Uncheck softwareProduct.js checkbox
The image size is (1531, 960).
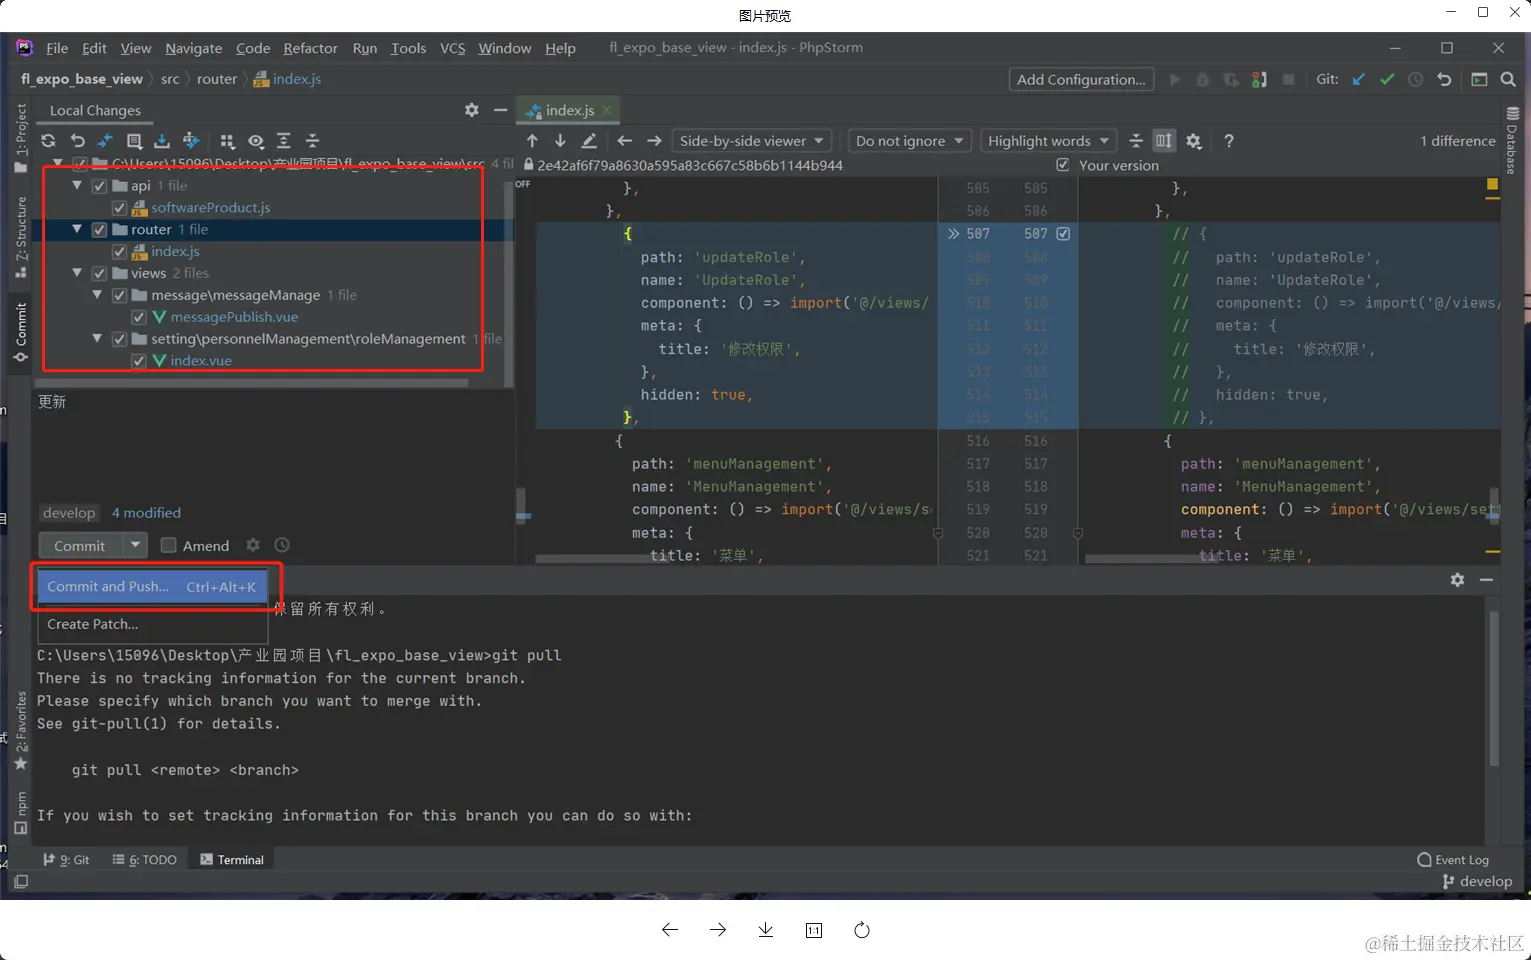click(119, 208)
